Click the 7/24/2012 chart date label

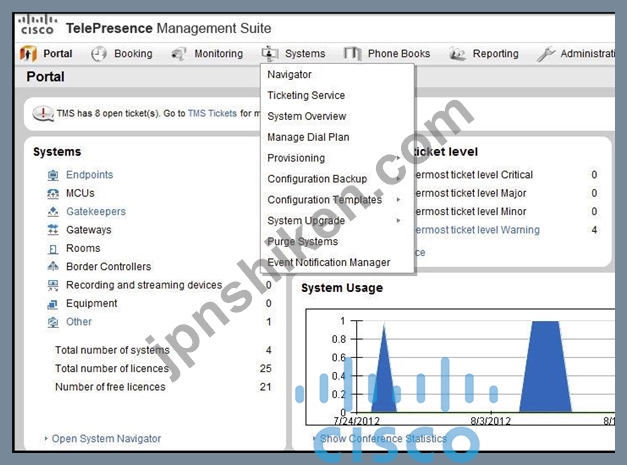356,421
